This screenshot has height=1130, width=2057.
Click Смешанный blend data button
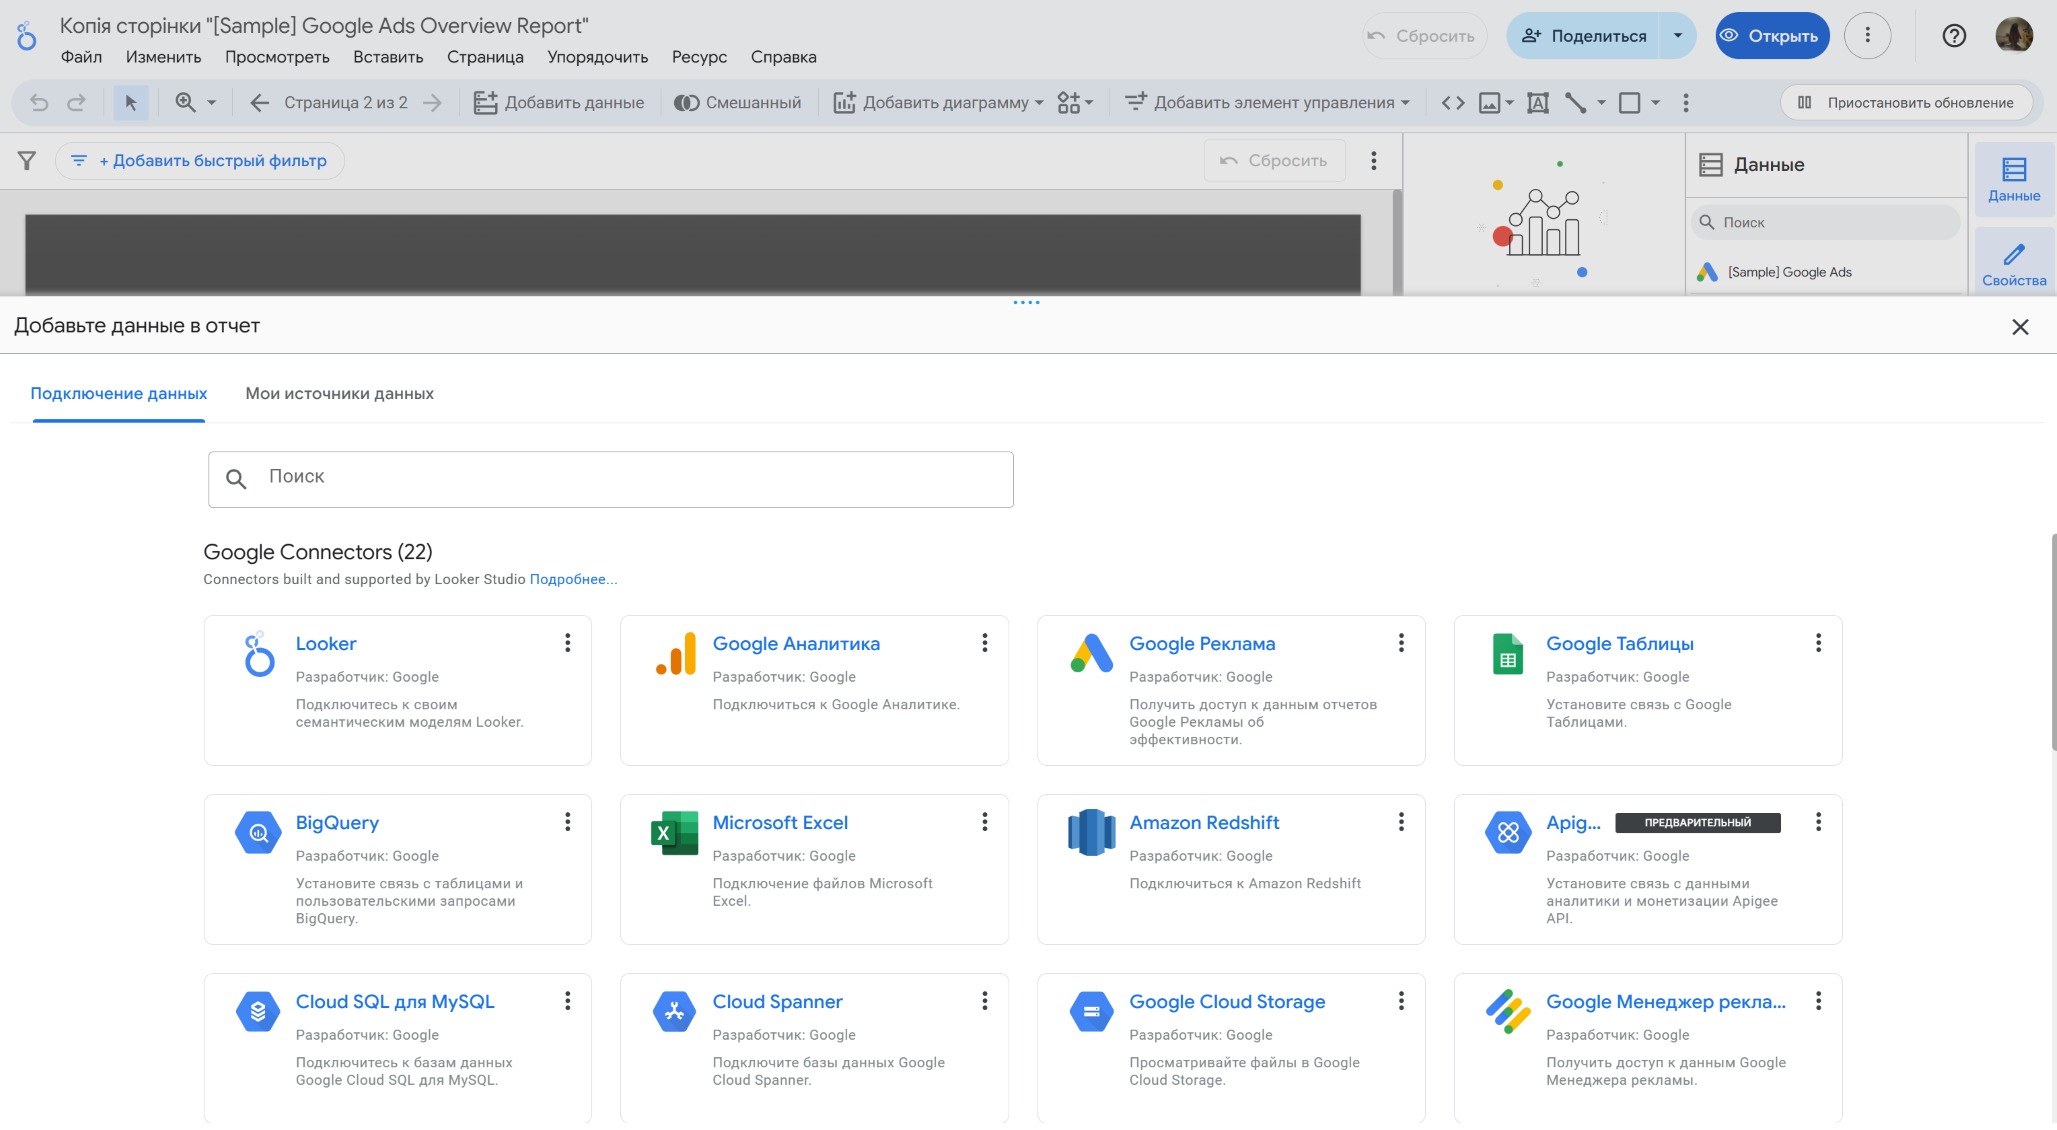click(x=738, y=102)
